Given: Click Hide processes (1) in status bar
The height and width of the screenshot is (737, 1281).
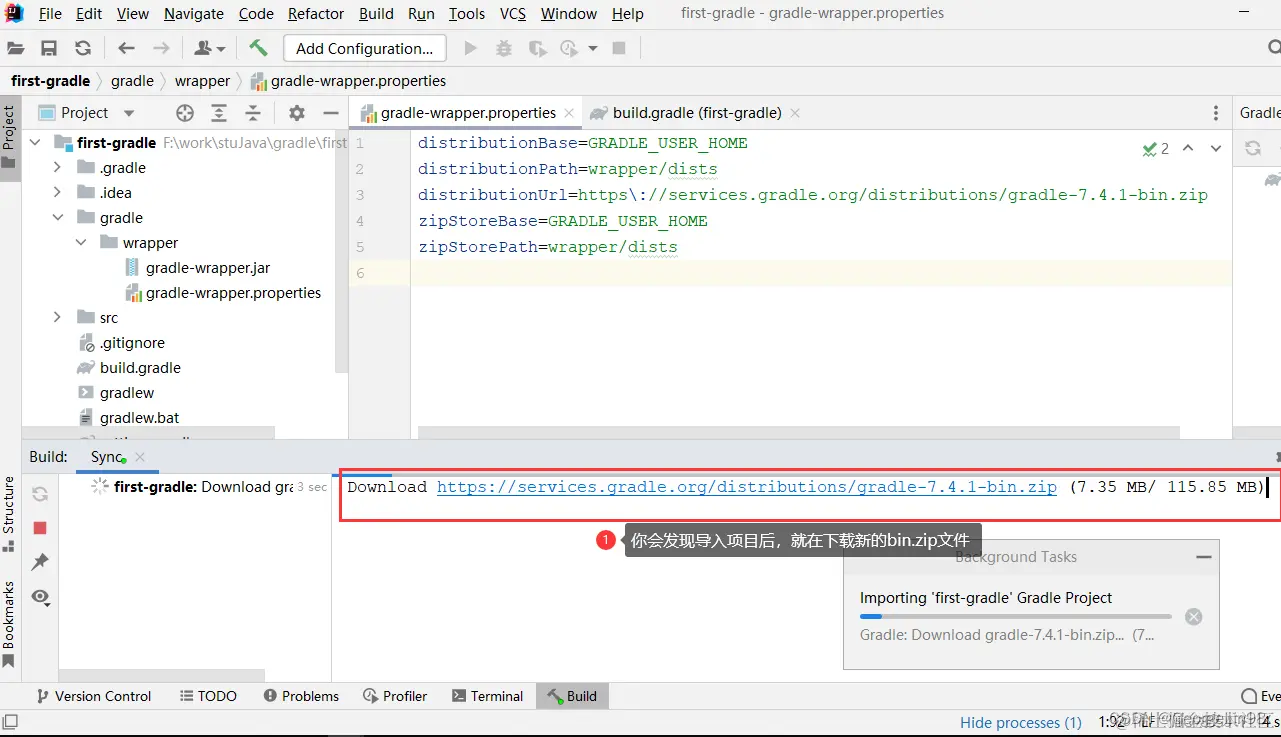Looking at the screenshot, I should [x=1021, y=722].
